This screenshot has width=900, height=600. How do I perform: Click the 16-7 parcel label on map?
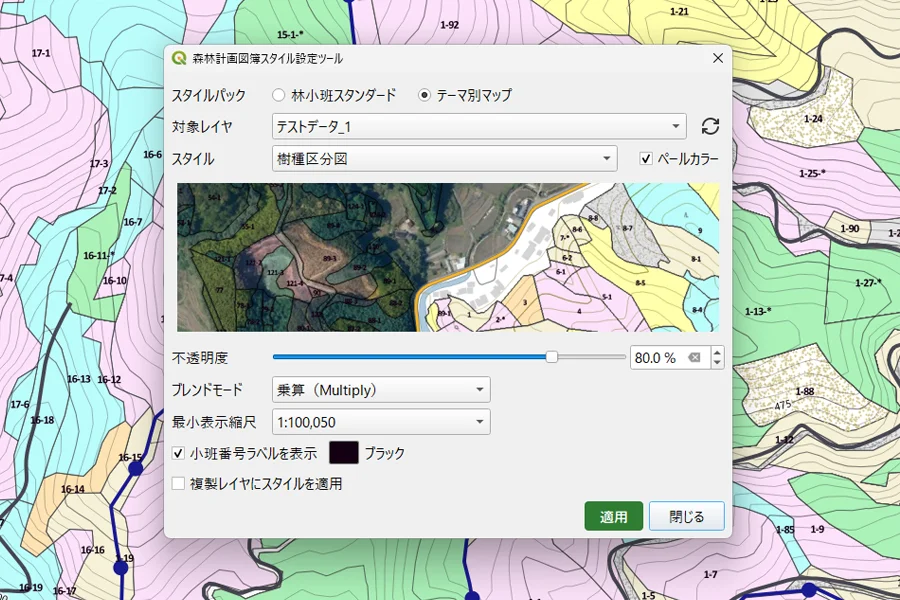coord(133,222)
